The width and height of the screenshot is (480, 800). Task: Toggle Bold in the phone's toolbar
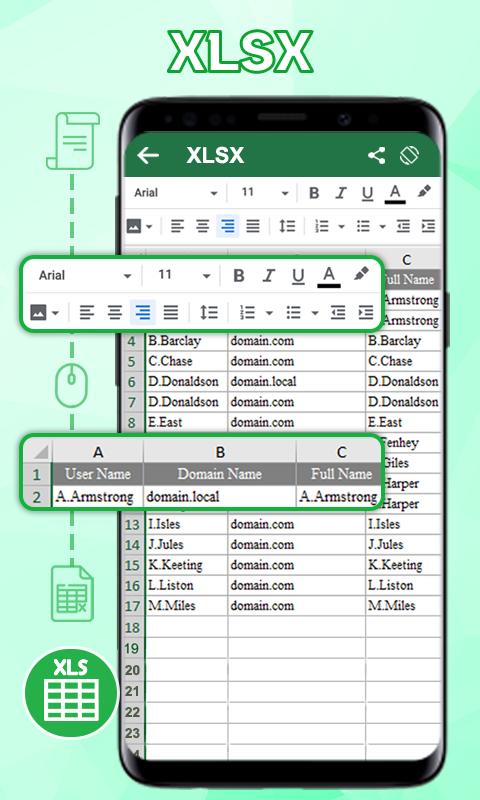click(314, 193)
